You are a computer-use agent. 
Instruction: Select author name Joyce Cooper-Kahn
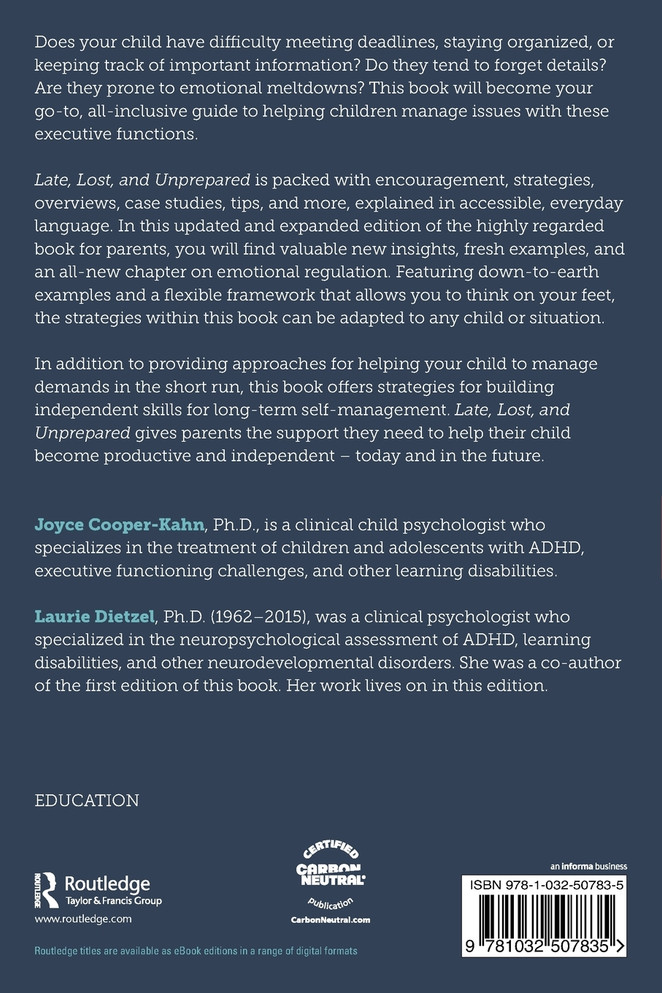tap(119, 525)
